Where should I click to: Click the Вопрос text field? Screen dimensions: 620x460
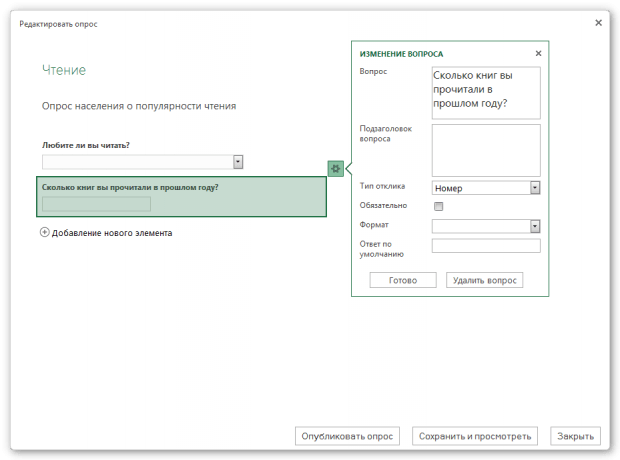coord(486,93)
